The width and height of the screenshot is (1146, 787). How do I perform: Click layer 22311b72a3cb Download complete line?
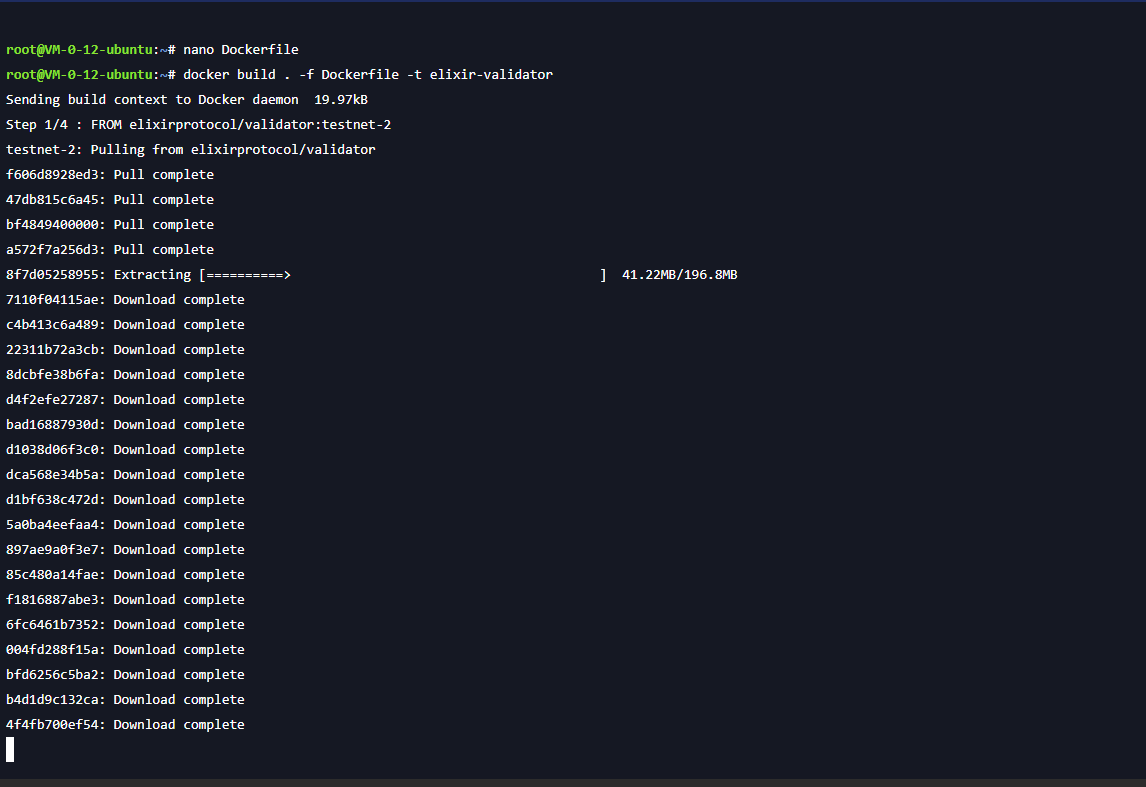[125, 349]
